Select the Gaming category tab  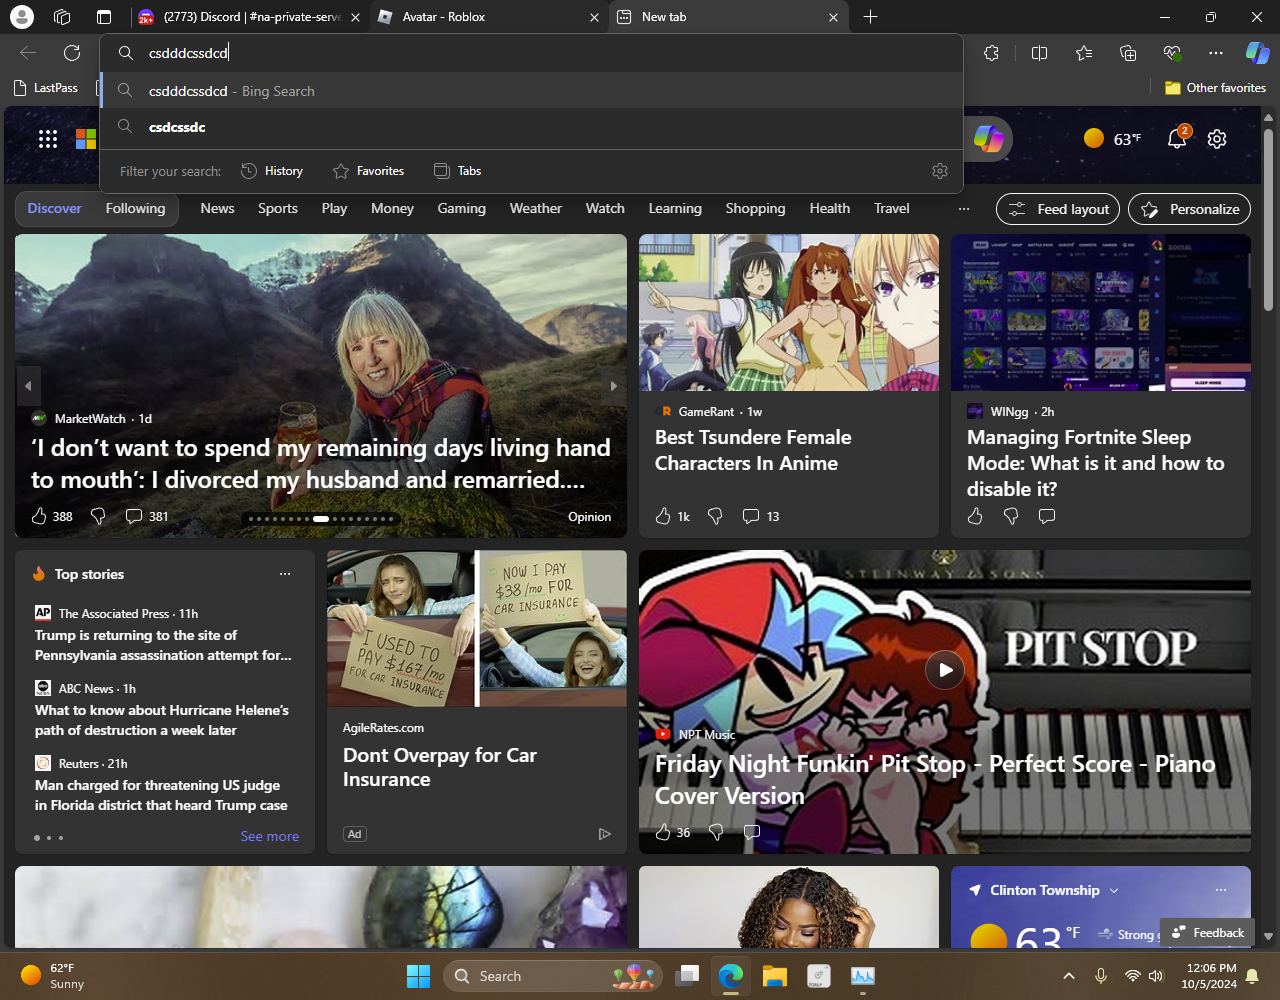pyautogui.click(x=461, y=209)
